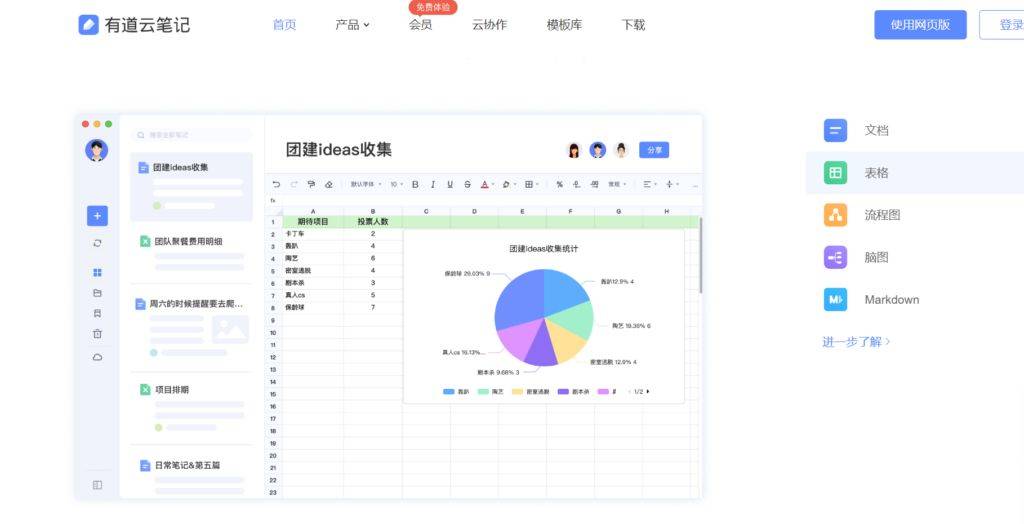Image resolution: width=1024 pixels, height=524 pixels.
Task: Click the orange 流程图 flowchart icon
Action: tap(835, 215)
